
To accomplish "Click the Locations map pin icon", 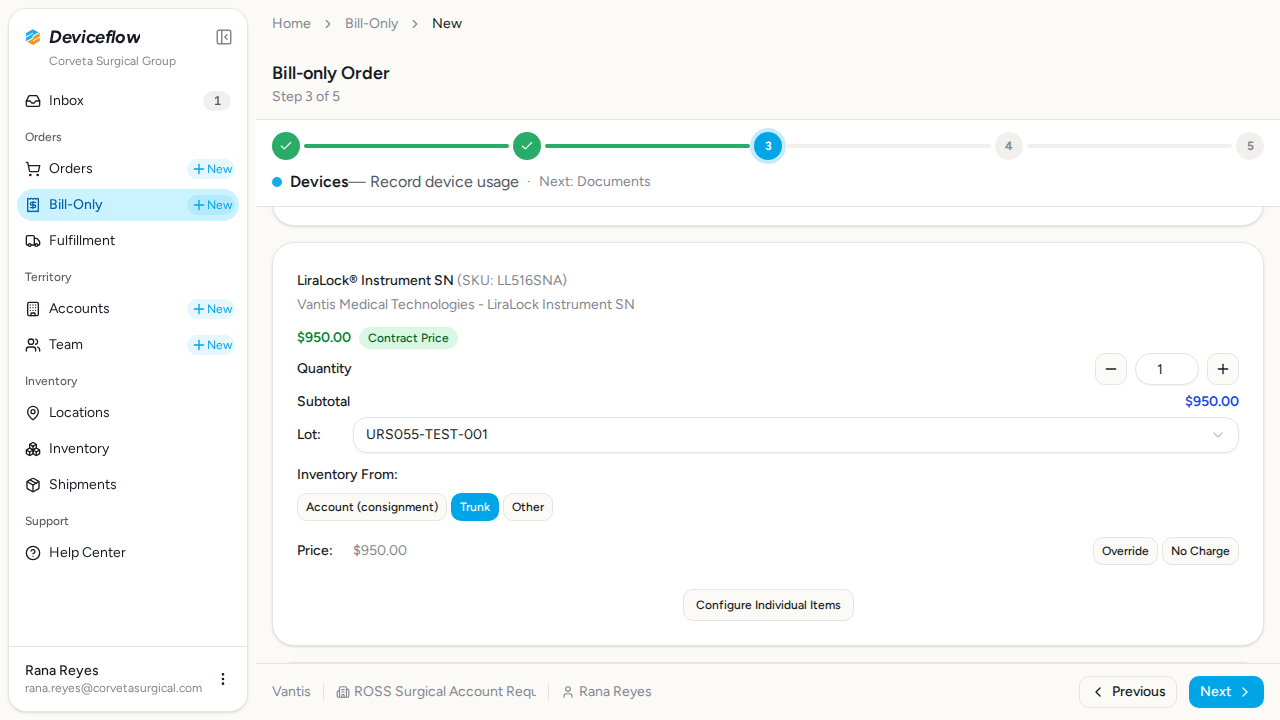I will pyautogui.click(x=33, y=413).
